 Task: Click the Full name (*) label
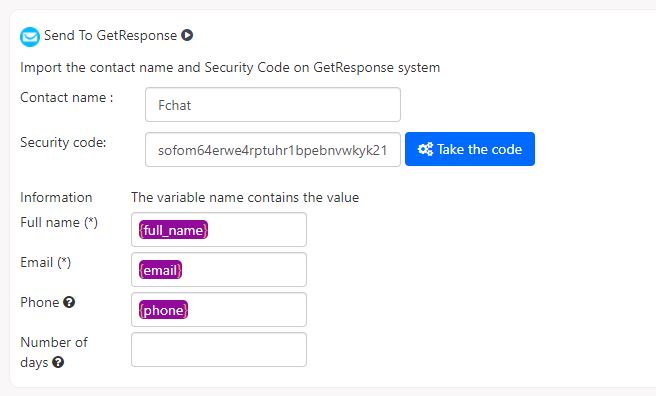[x=59, y=222]
